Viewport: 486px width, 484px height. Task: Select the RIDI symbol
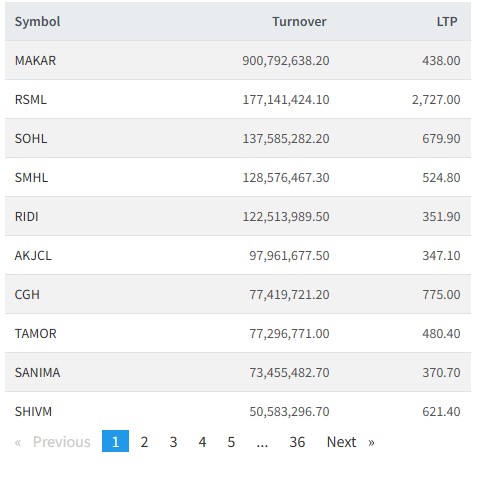26,217
